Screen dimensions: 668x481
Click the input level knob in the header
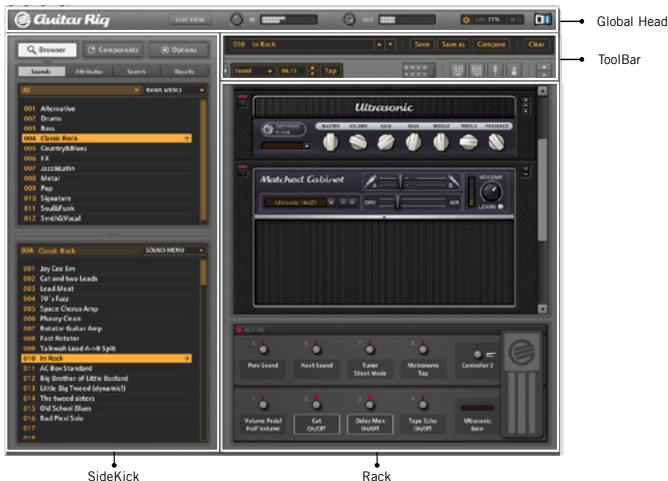point(236,19)
